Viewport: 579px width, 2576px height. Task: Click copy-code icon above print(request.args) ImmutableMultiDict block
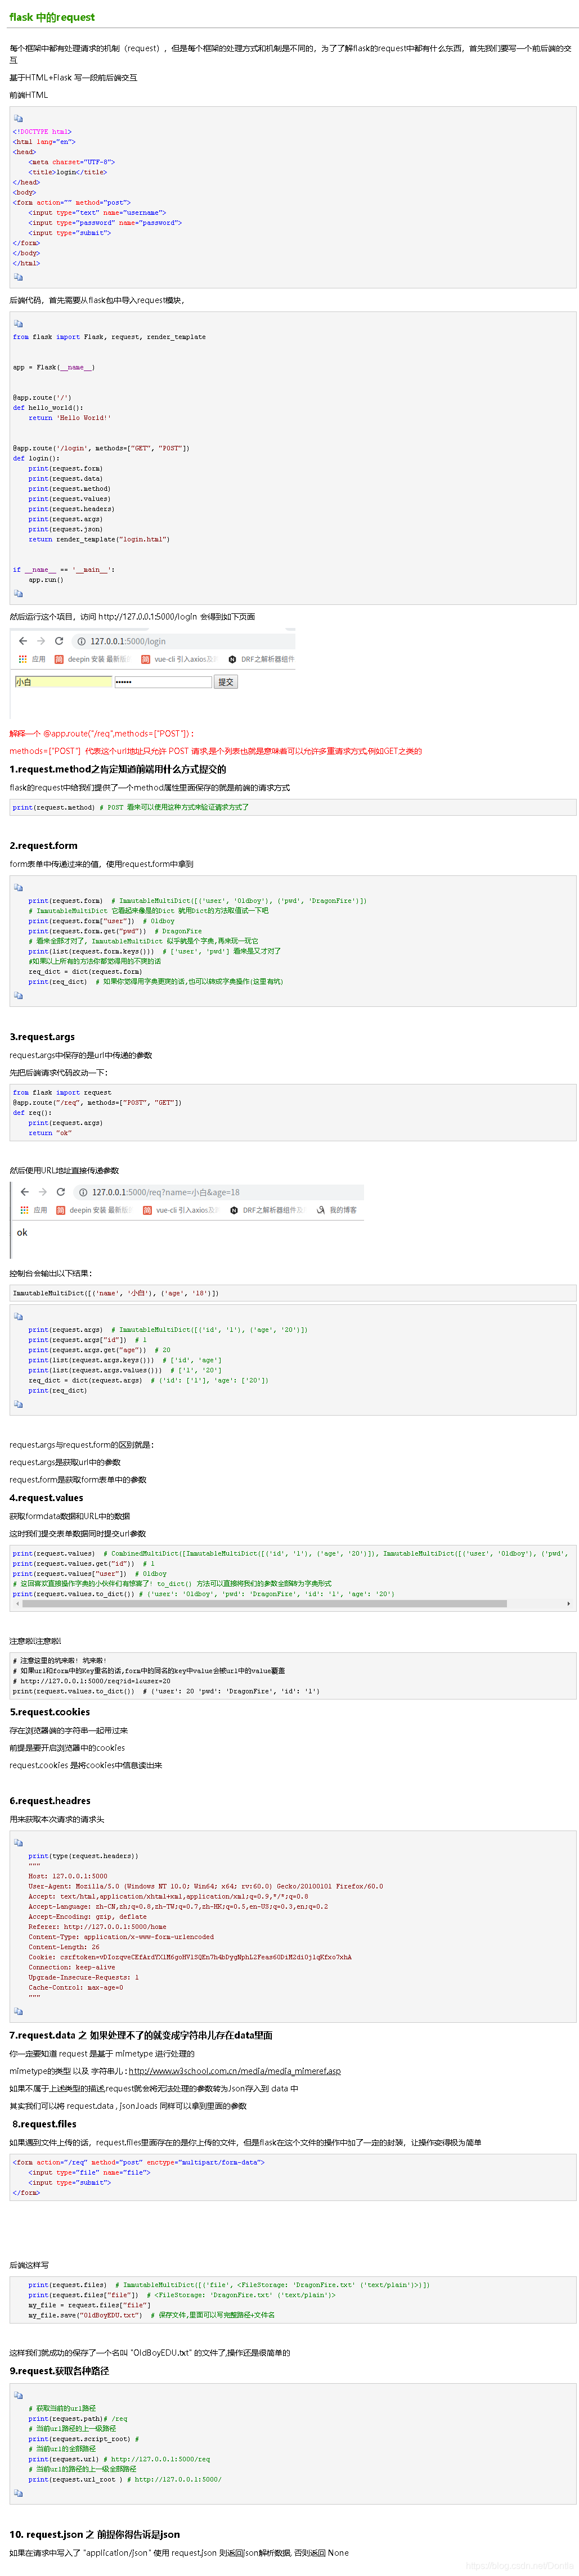(x=18, y=1316)
